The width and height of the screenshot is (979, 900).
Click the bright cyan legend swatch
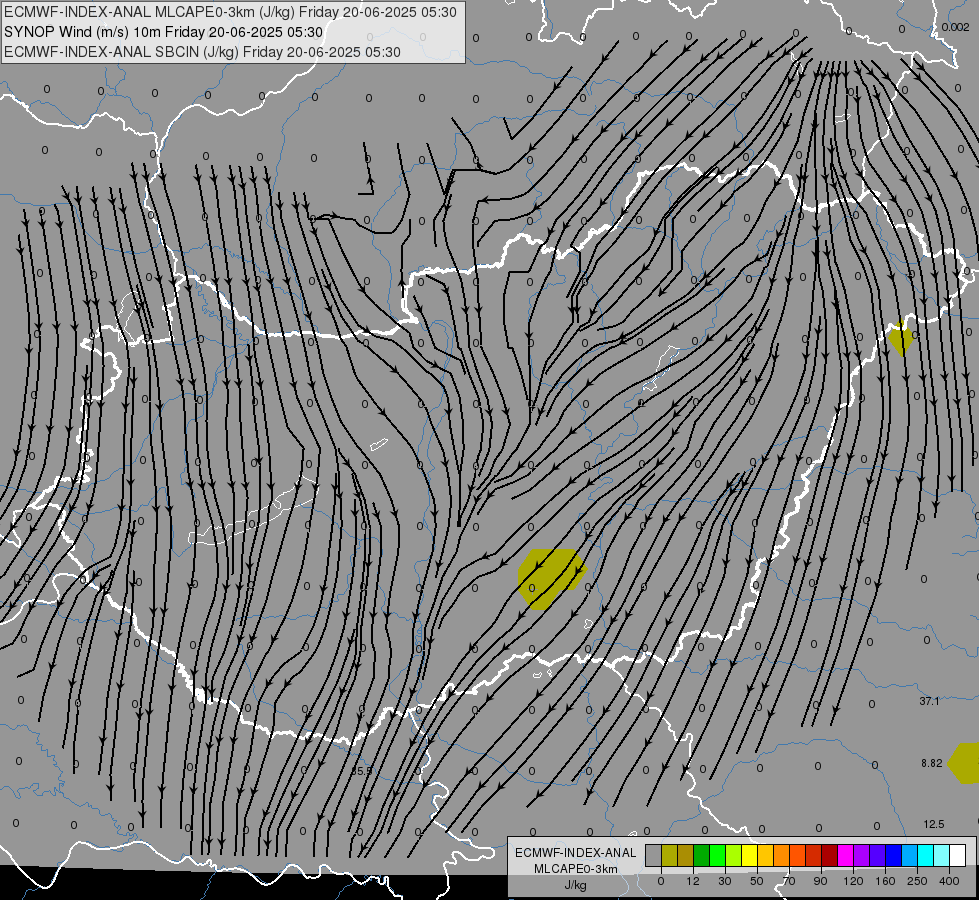(x=925, y=856)
